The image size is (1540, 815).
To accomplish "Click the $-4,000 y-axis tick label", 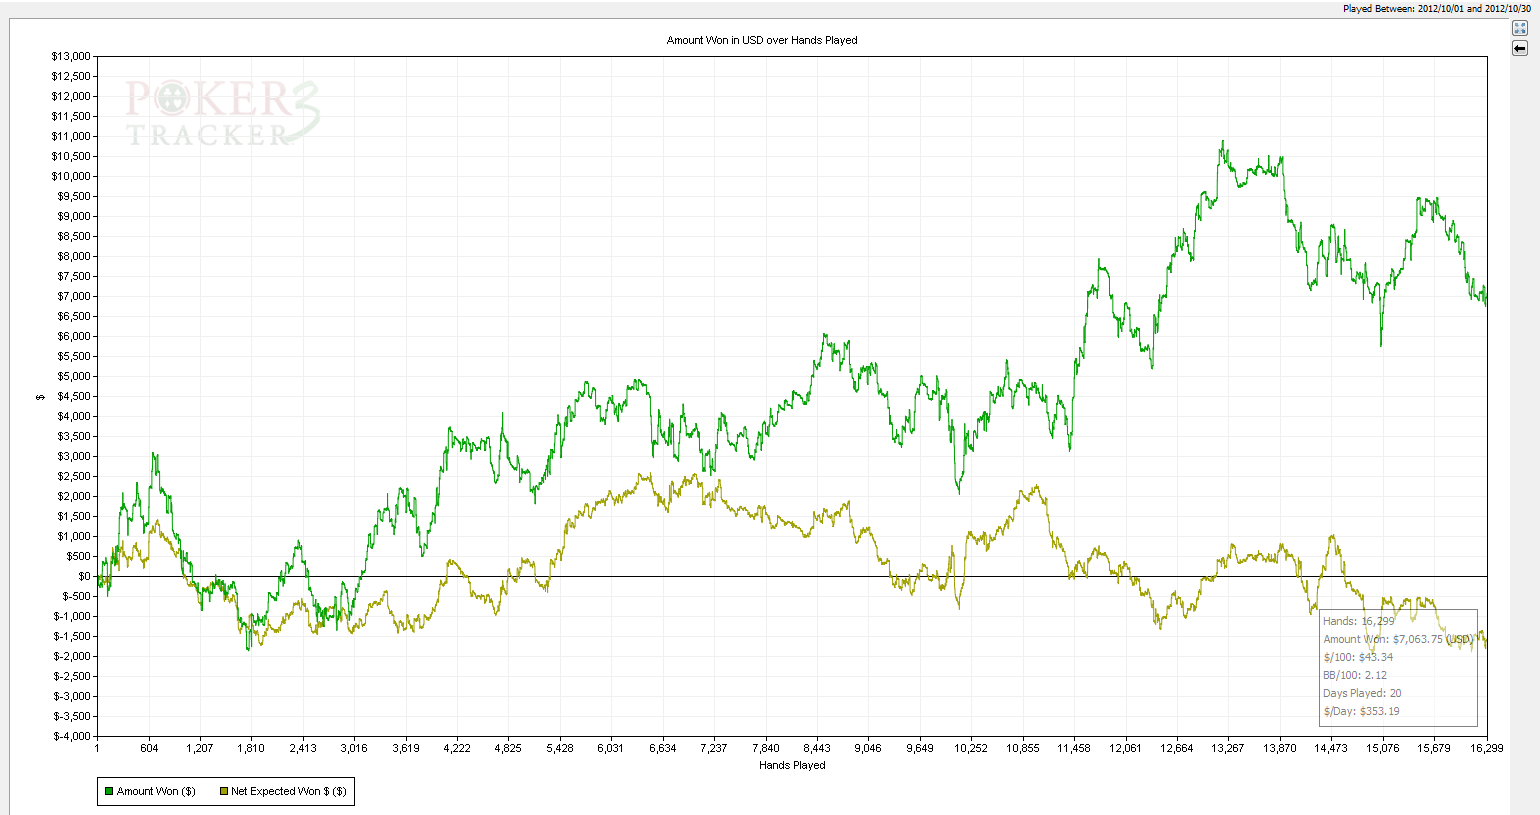I will pos(70,736).
